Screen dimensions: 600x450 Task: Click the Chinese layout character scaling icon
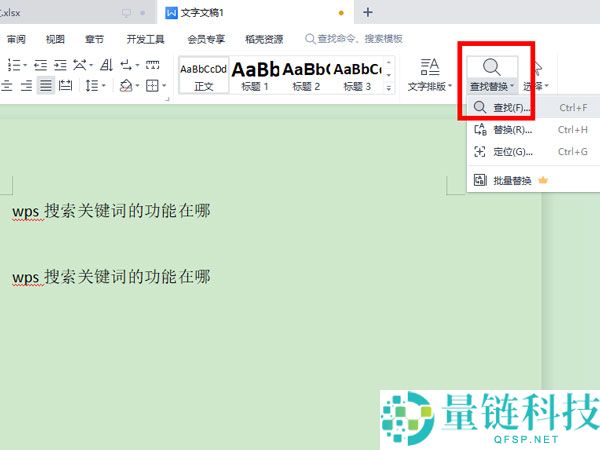pyautogui.click(x=80, y=65)
